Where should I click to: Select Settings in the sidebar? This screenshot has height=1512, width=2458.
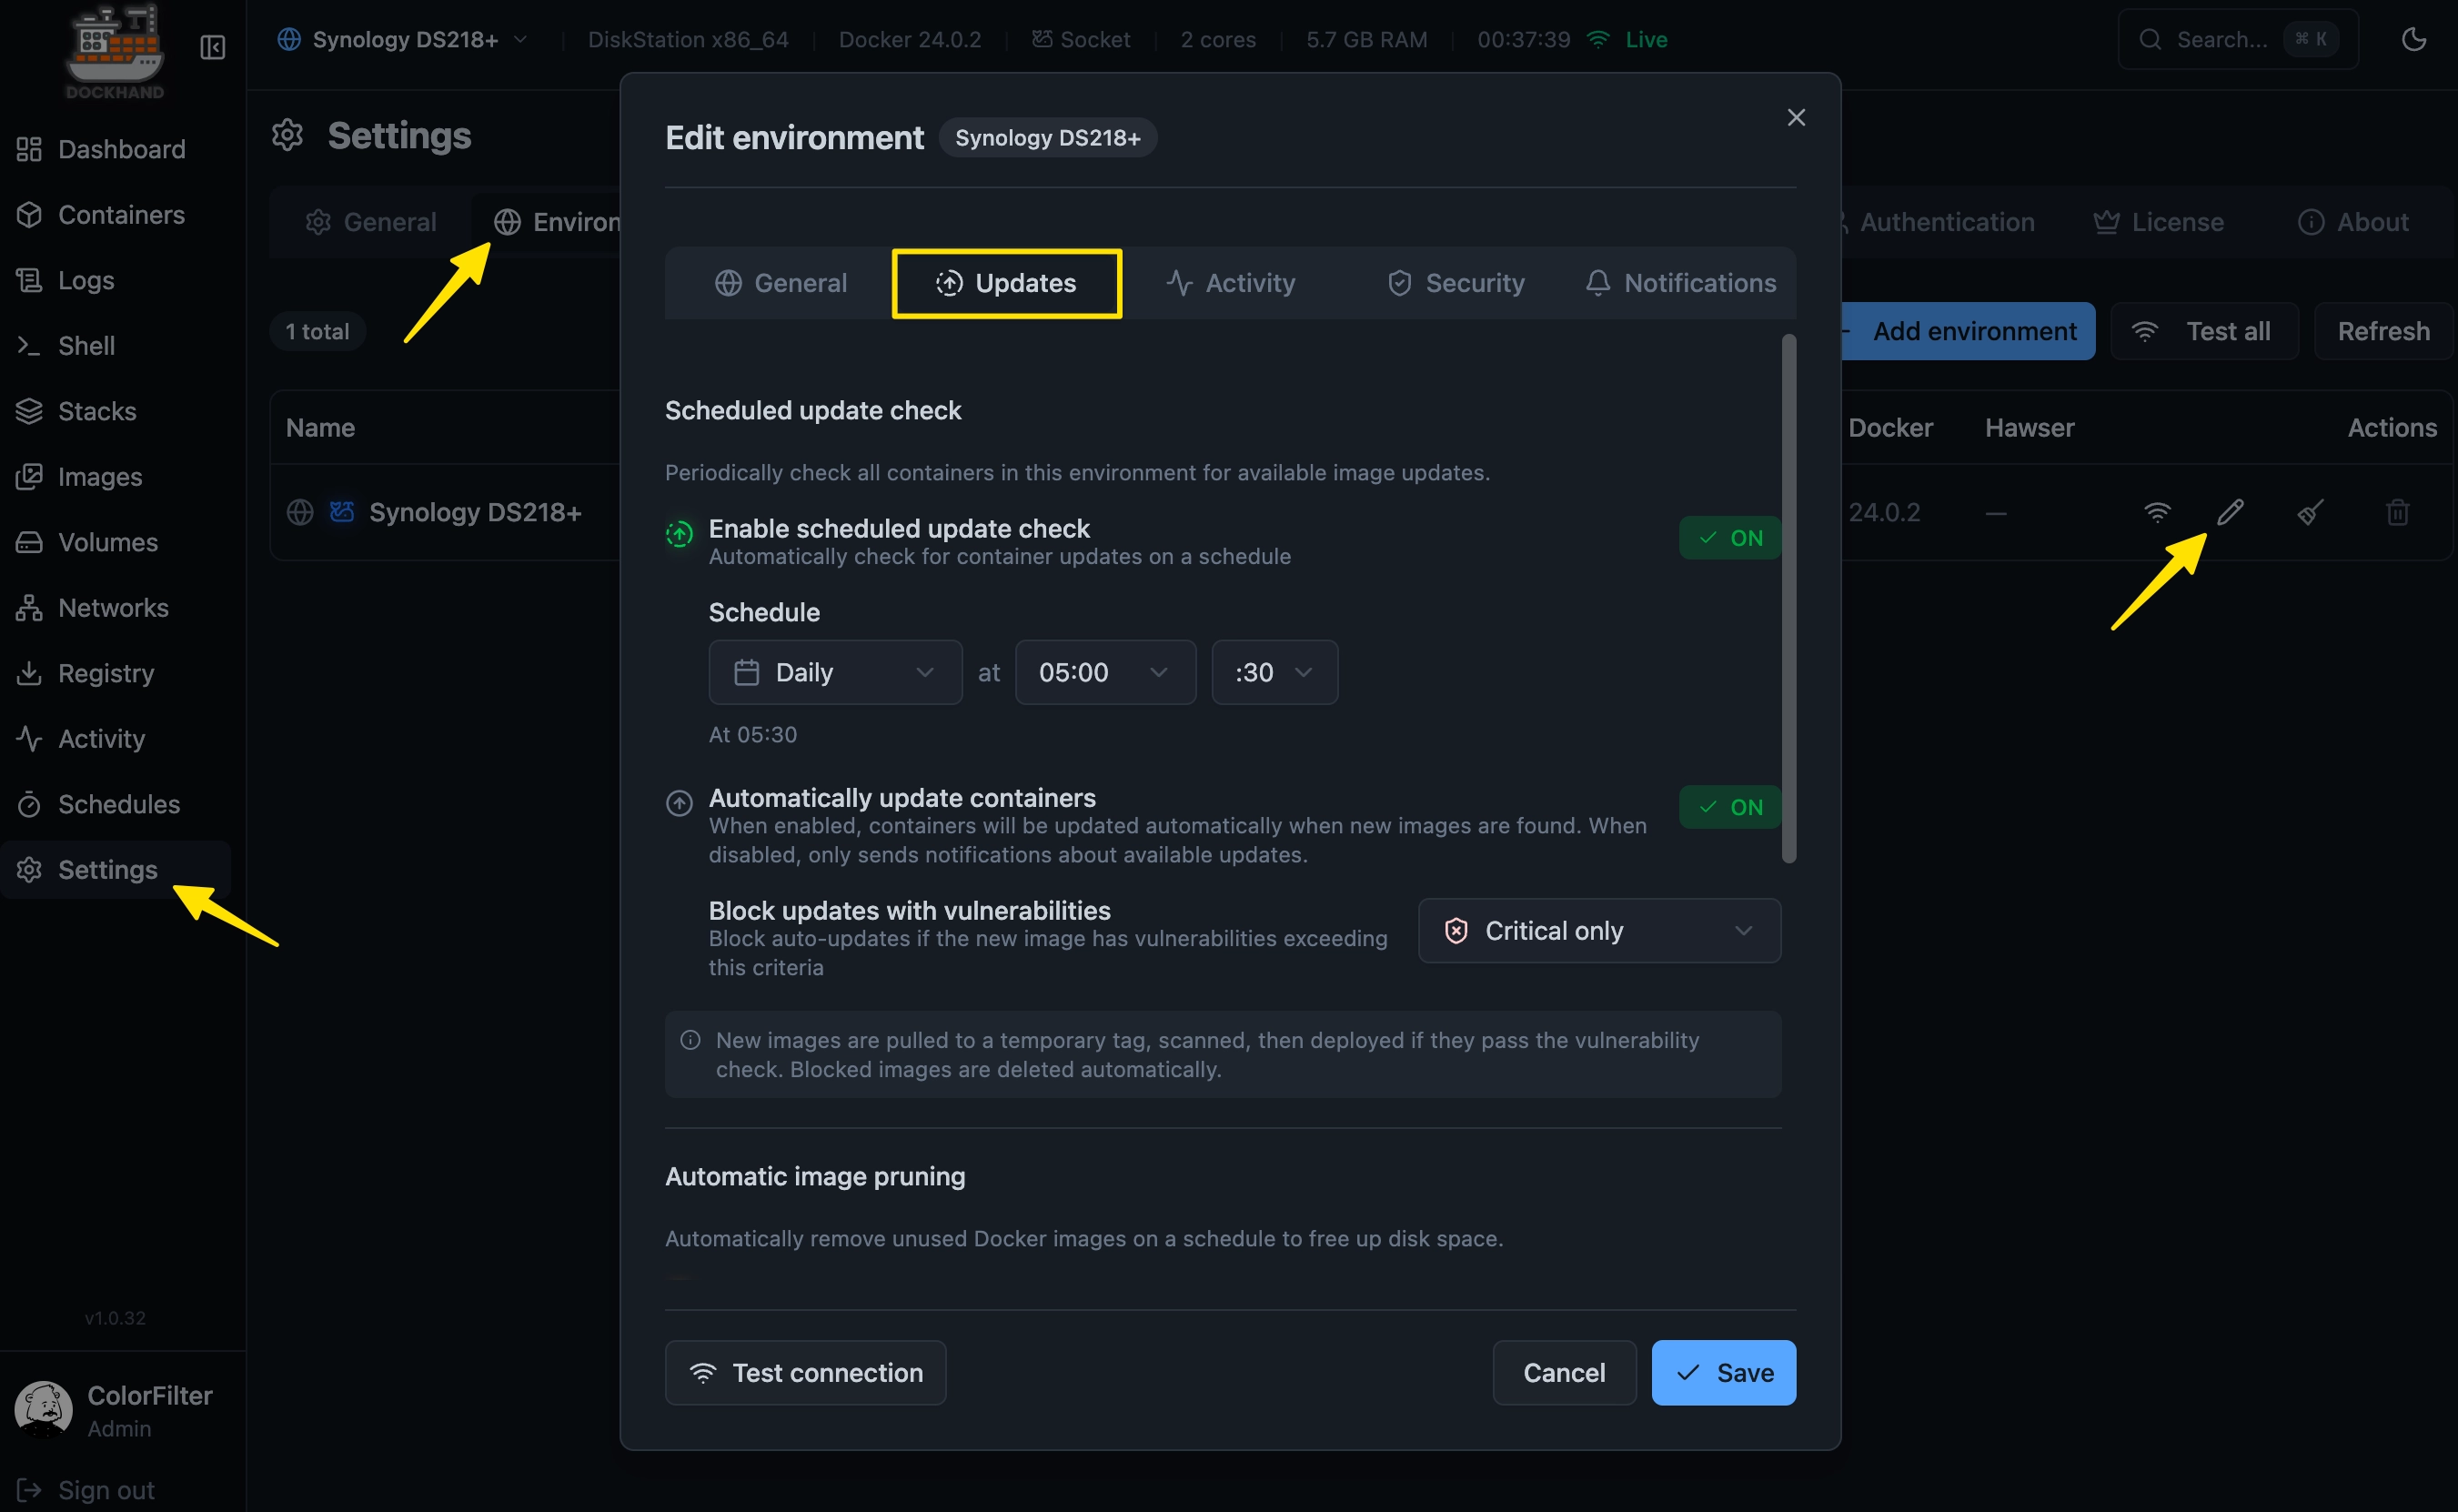tap(116, 869)
